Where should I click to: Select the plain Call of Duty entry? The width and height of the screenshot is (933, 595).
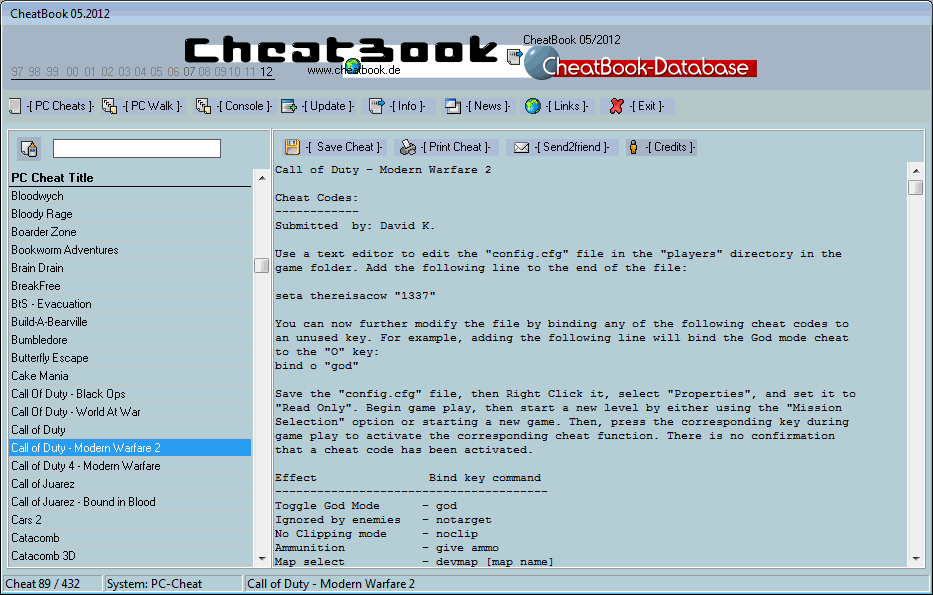(130, 430)
